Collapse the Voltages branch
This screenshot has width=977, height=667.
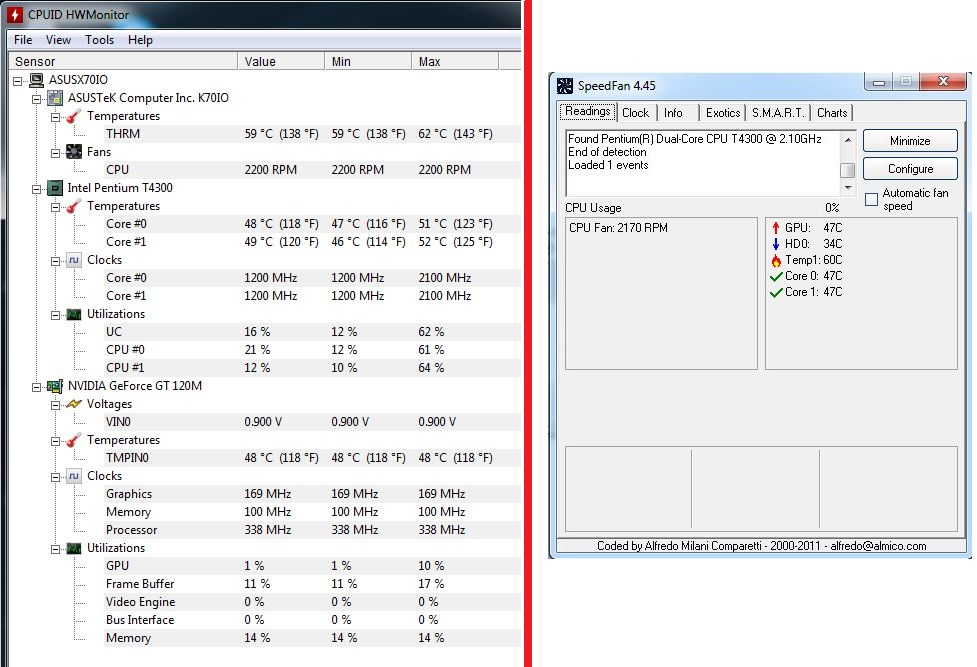(x=55, y=405)
